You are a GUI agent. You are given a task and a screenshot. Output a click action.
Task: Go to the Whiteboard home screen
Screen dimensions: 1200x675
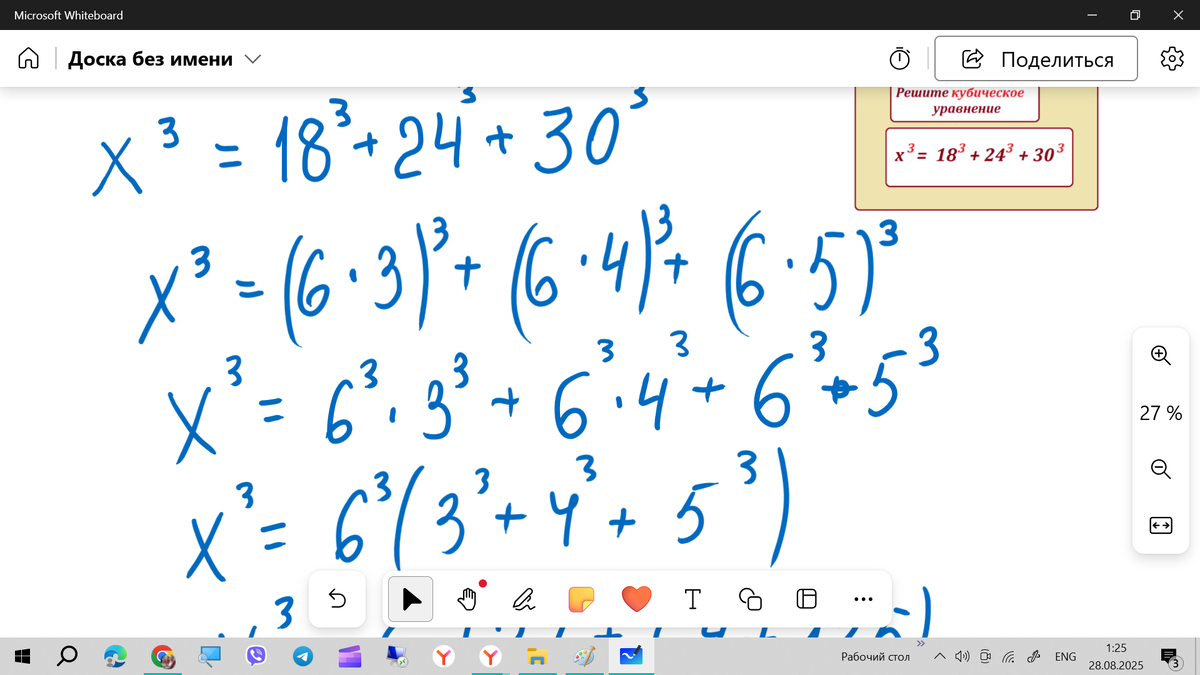click(28, 59)
